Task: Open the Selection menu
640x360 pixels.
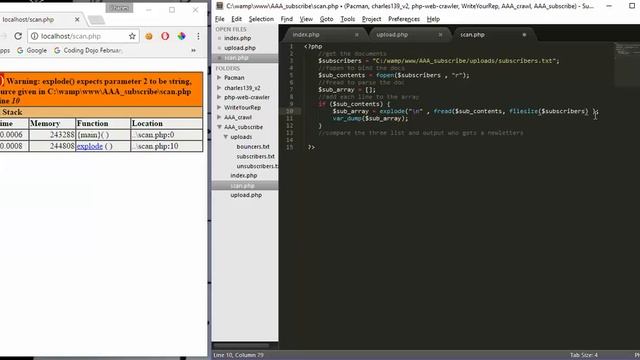Action: [261, 19]
